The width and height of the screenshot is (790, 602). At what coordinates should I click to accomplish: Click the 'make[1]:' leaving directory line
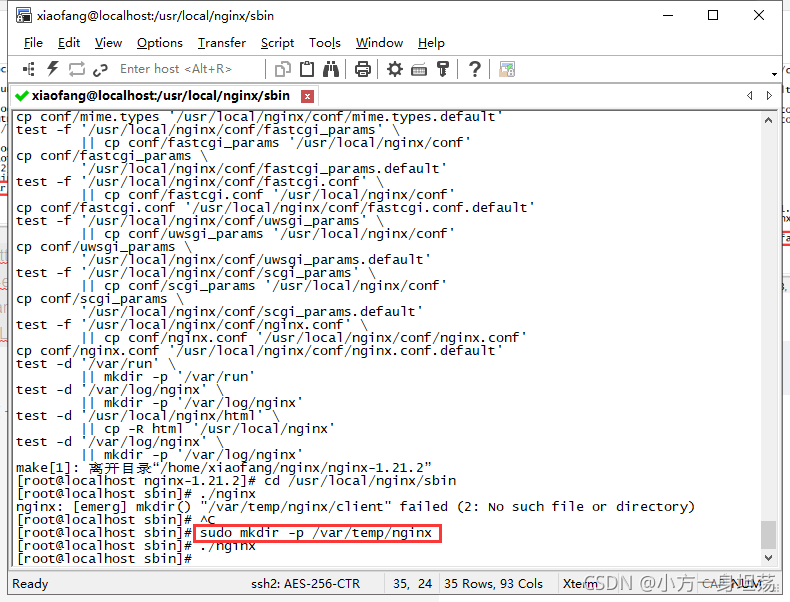224,467
